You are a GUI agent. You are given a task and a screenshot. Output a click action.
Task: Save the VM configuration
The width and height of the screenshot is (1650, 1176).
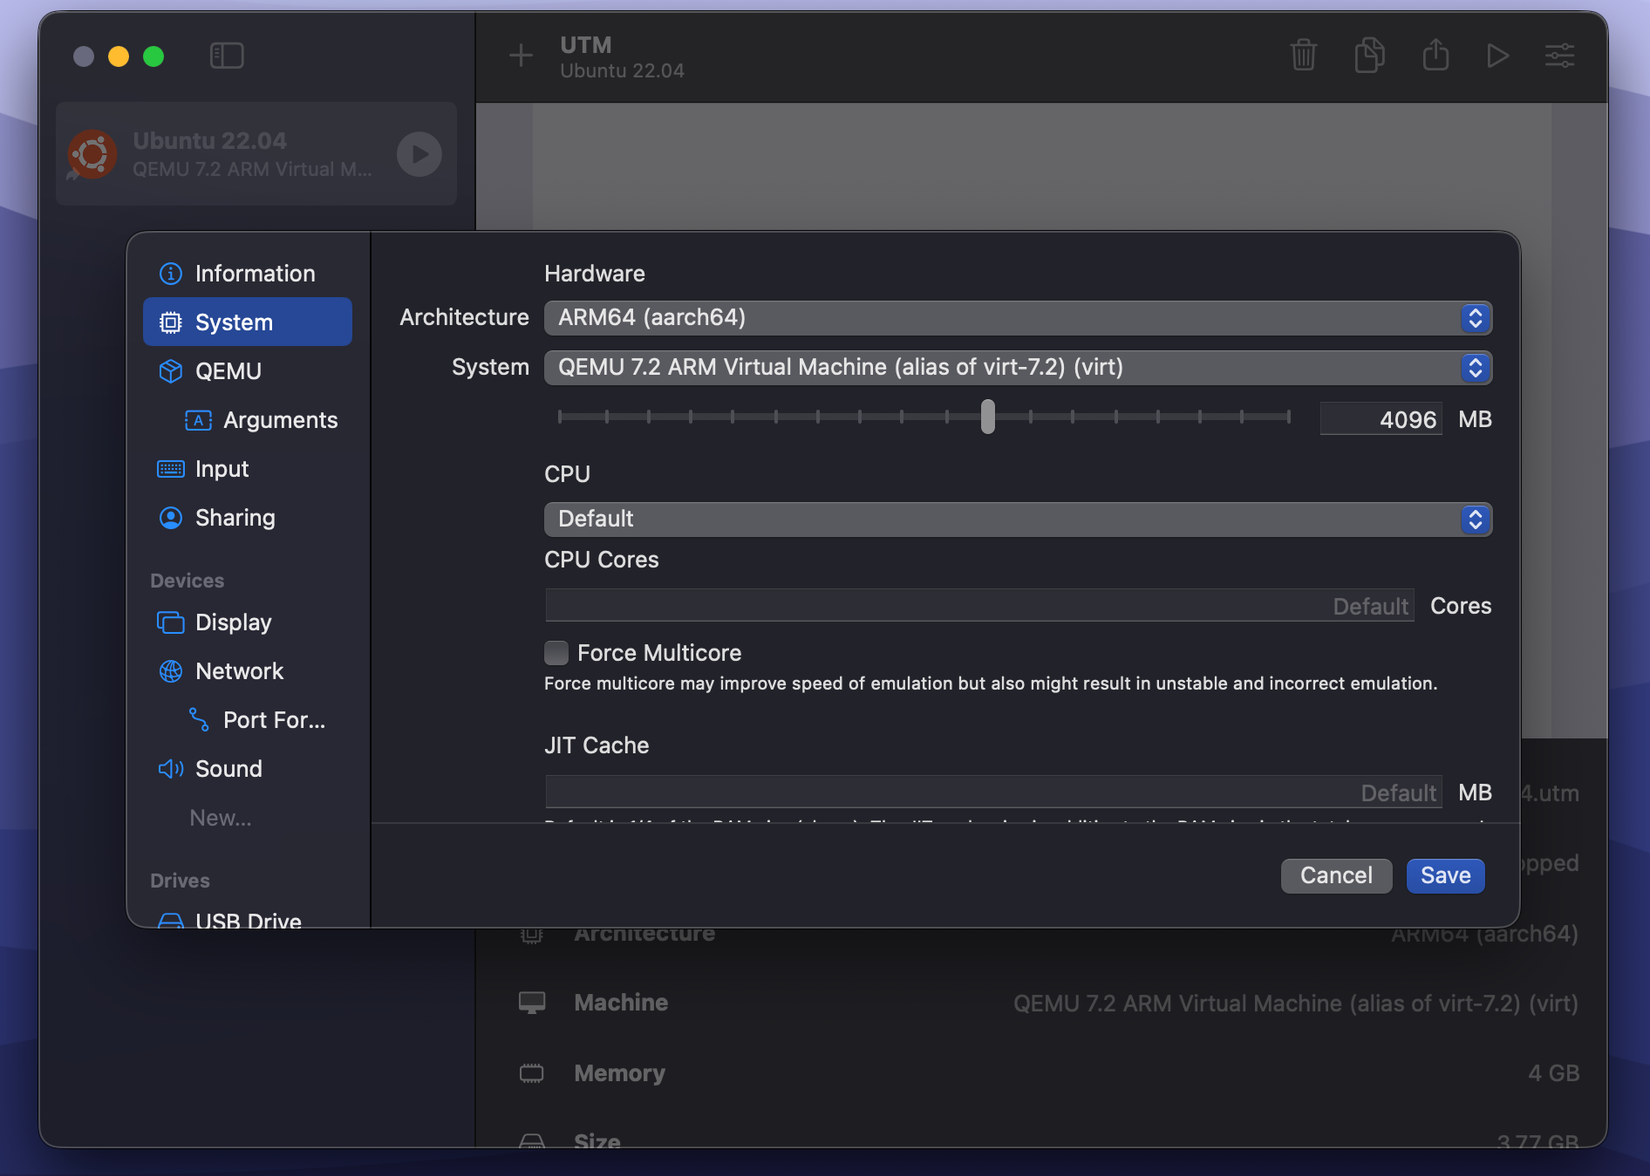click(x=1445, y=875)
